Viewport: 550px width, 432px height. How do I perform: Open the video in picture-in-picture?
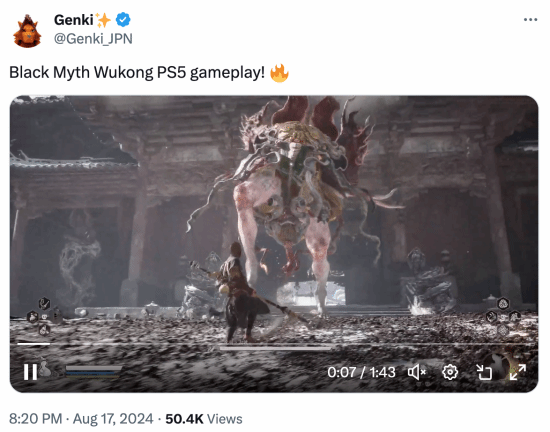pos(484,372)
